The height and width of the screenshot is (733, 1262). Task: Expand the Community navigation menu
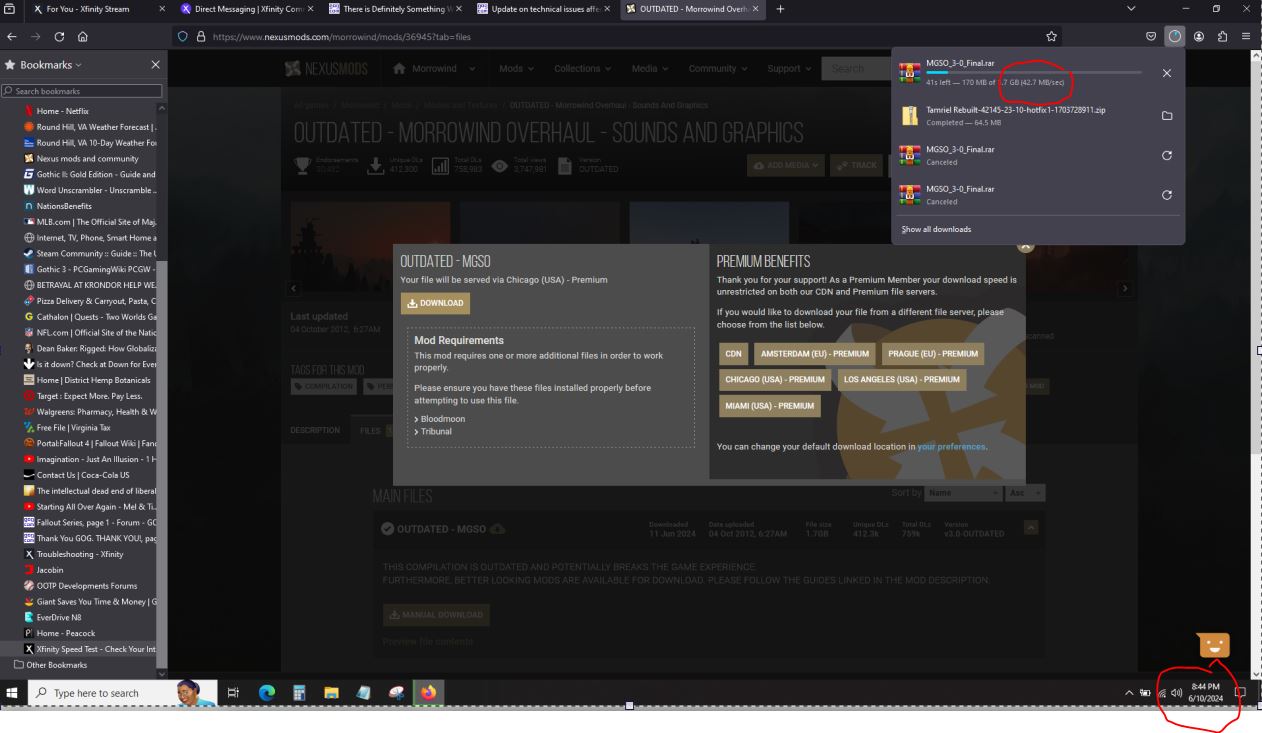point(719,69)
